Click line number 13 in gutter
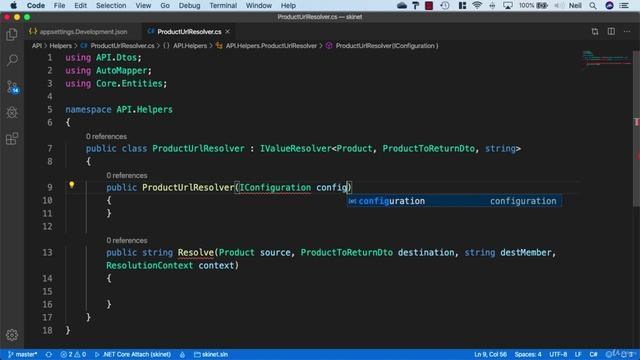The image size is (640, 360). pyautogui.click(x=47, y=253)
